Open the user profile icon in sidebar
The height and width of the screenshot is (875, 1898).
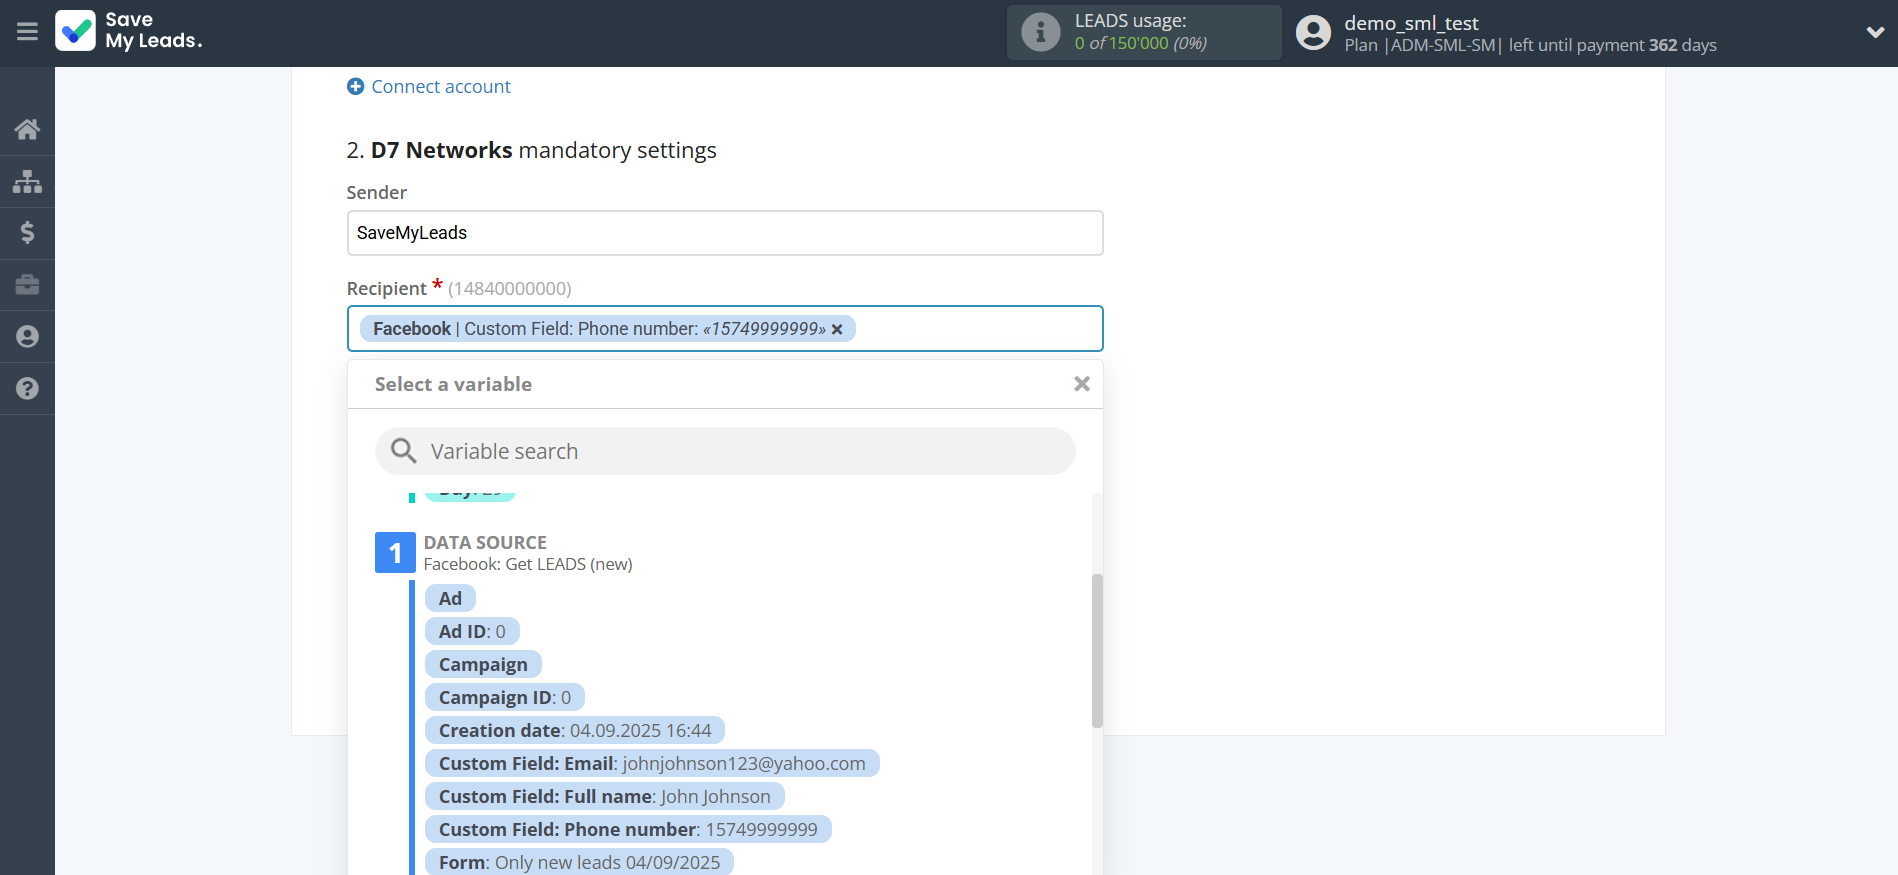click(x=27, y=337)
